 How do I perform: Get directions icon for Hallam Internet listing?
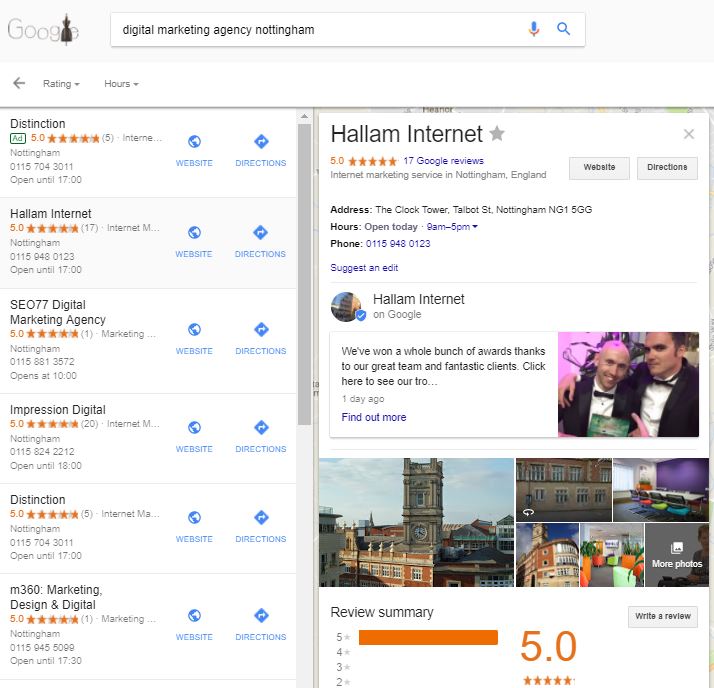pos(260,233)
